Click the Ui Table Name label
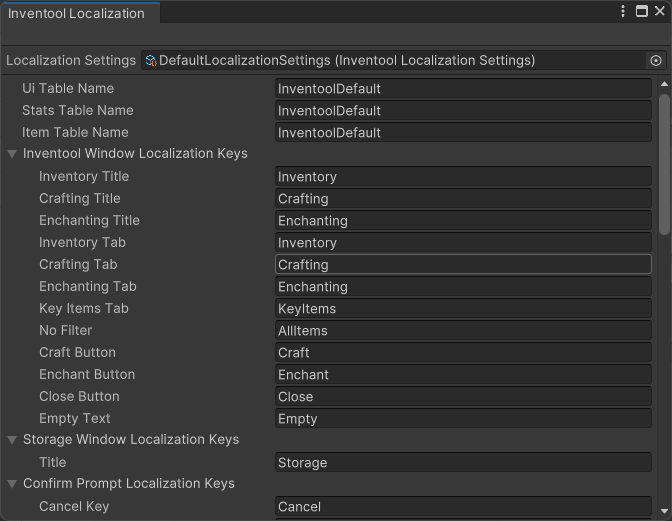The image size is (672, 521). pos(68,89)
